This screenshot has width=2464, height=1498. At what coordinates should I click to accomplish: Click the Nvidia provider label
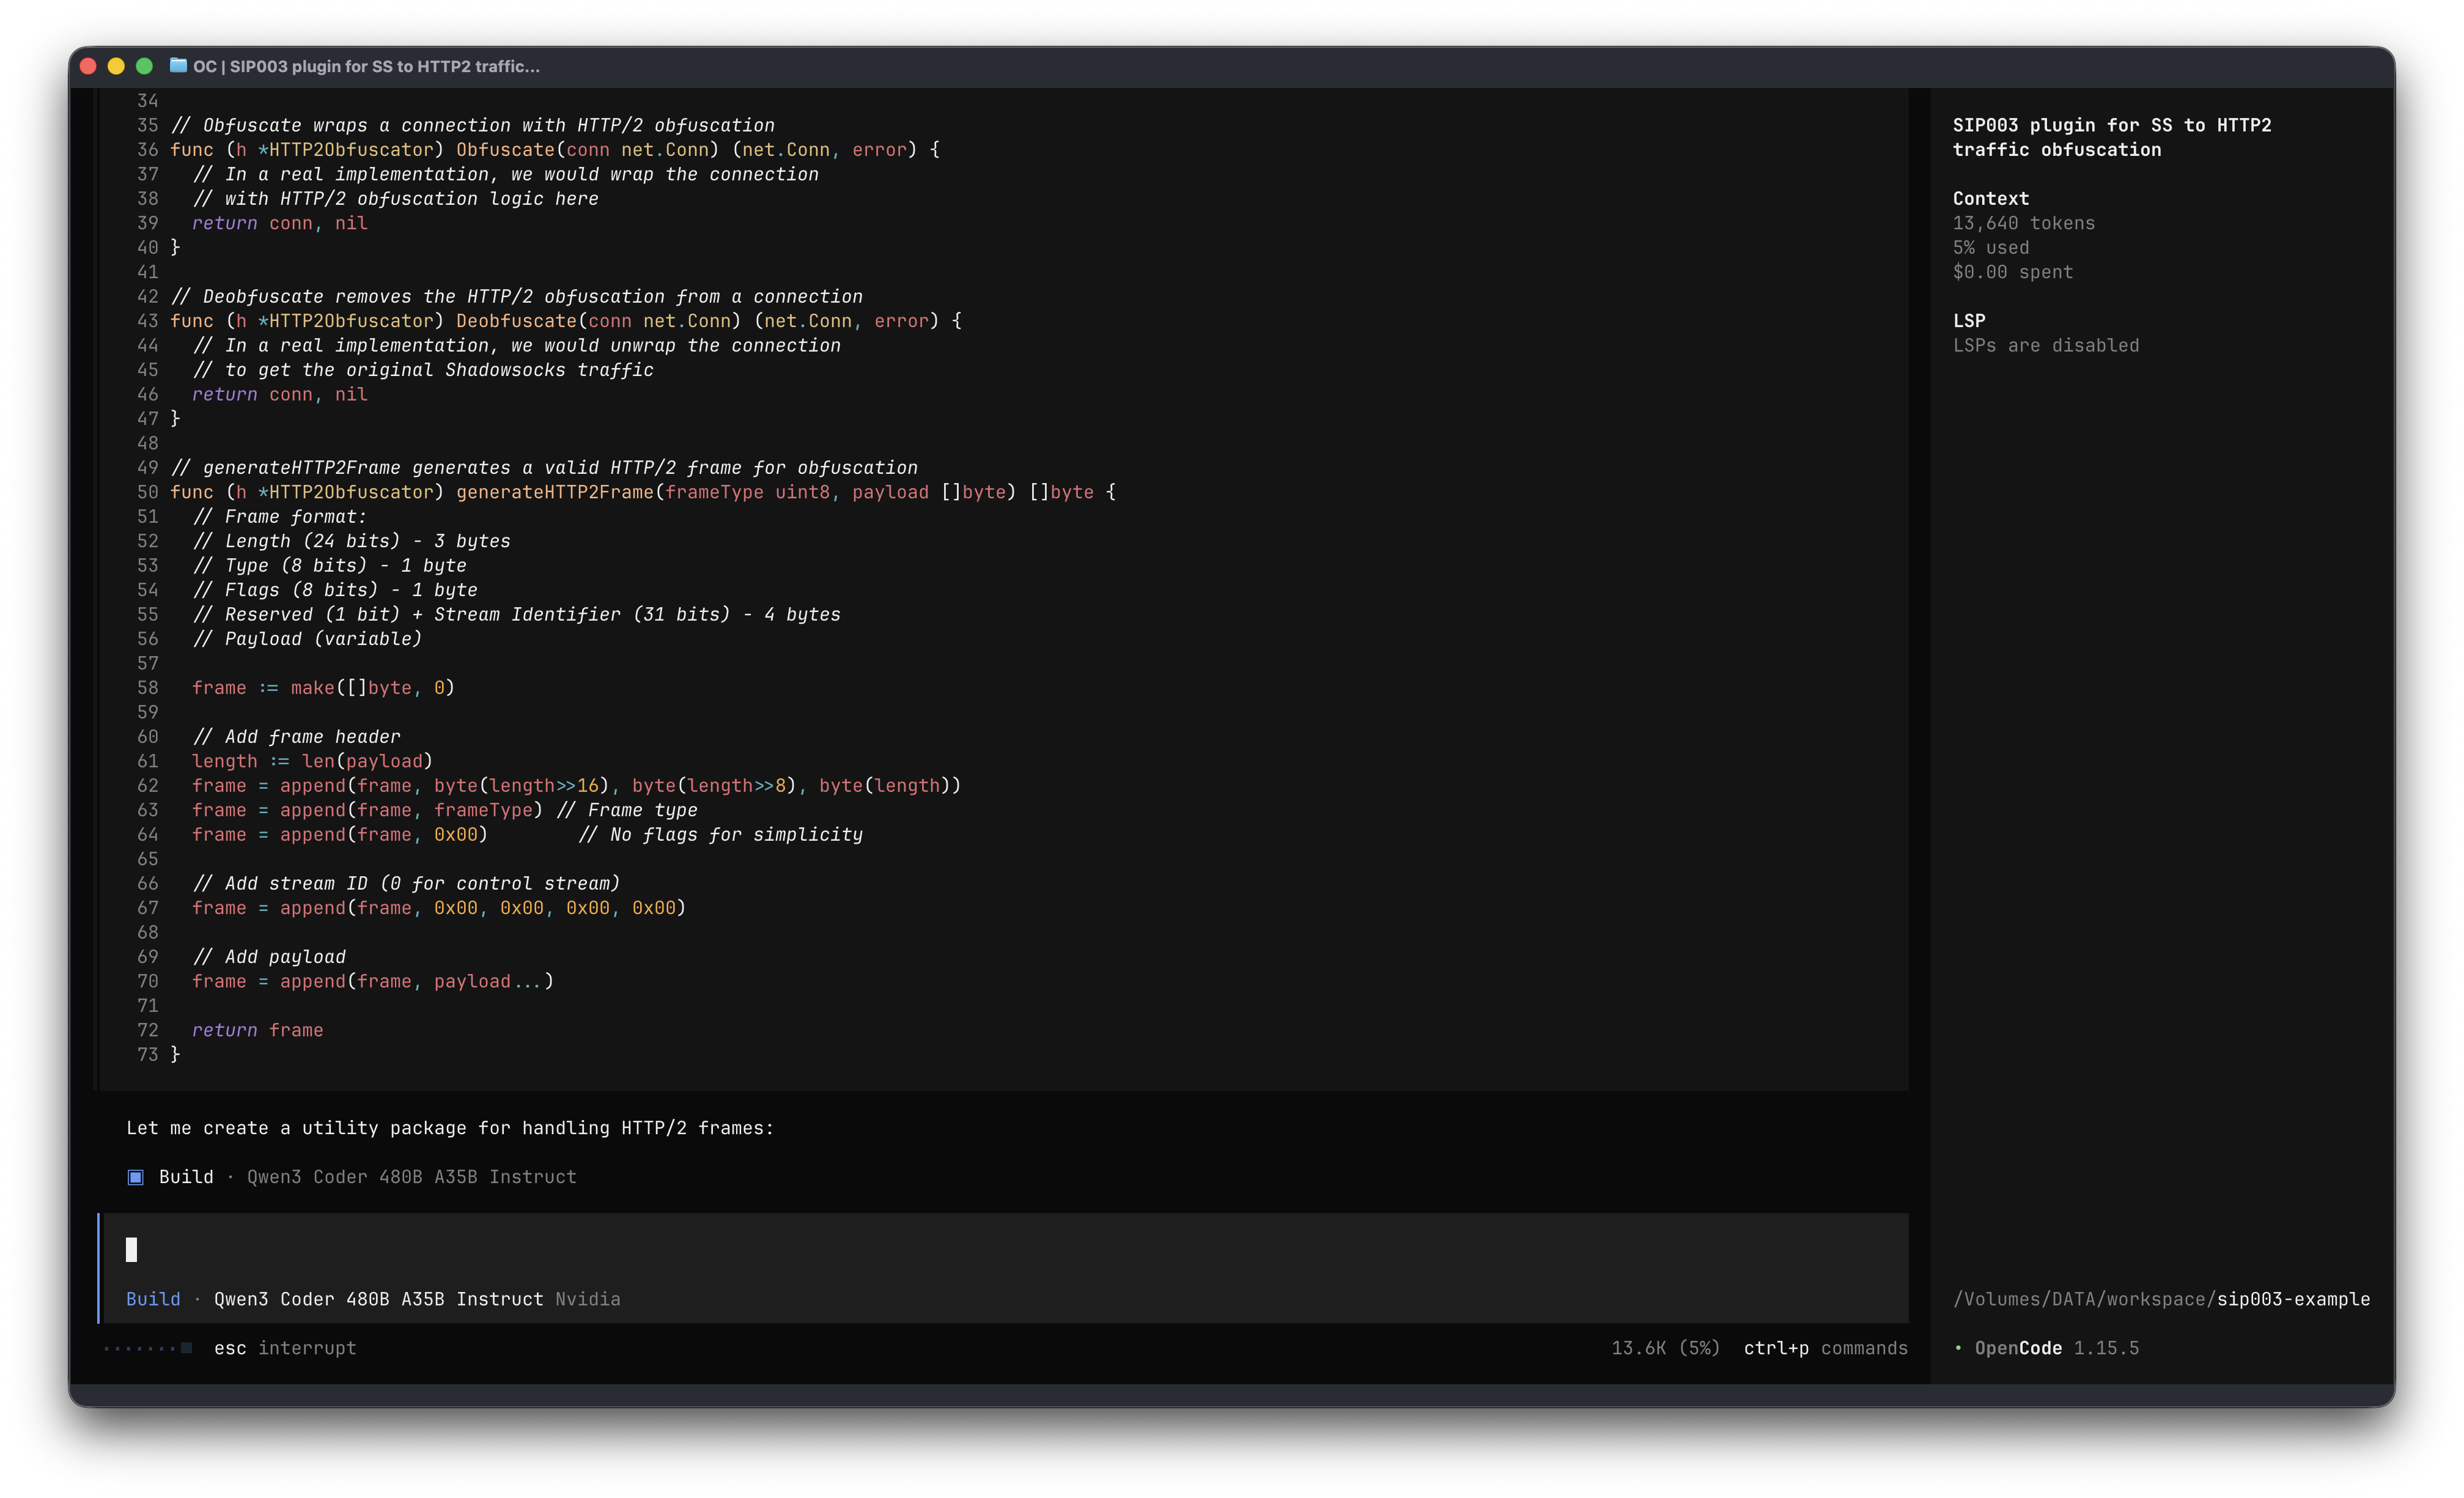click(x=588, y=1299)
